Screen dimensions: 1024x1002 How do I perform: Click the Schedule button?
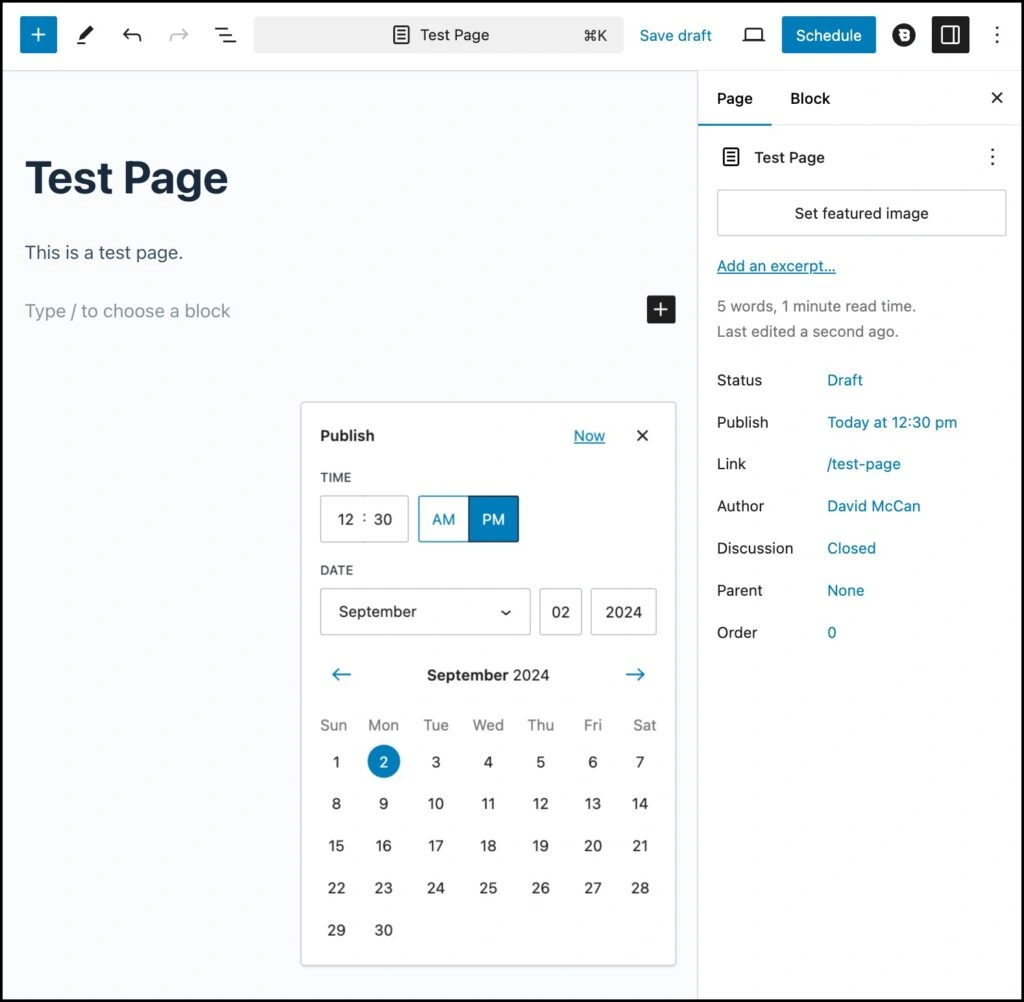(828, 34)
